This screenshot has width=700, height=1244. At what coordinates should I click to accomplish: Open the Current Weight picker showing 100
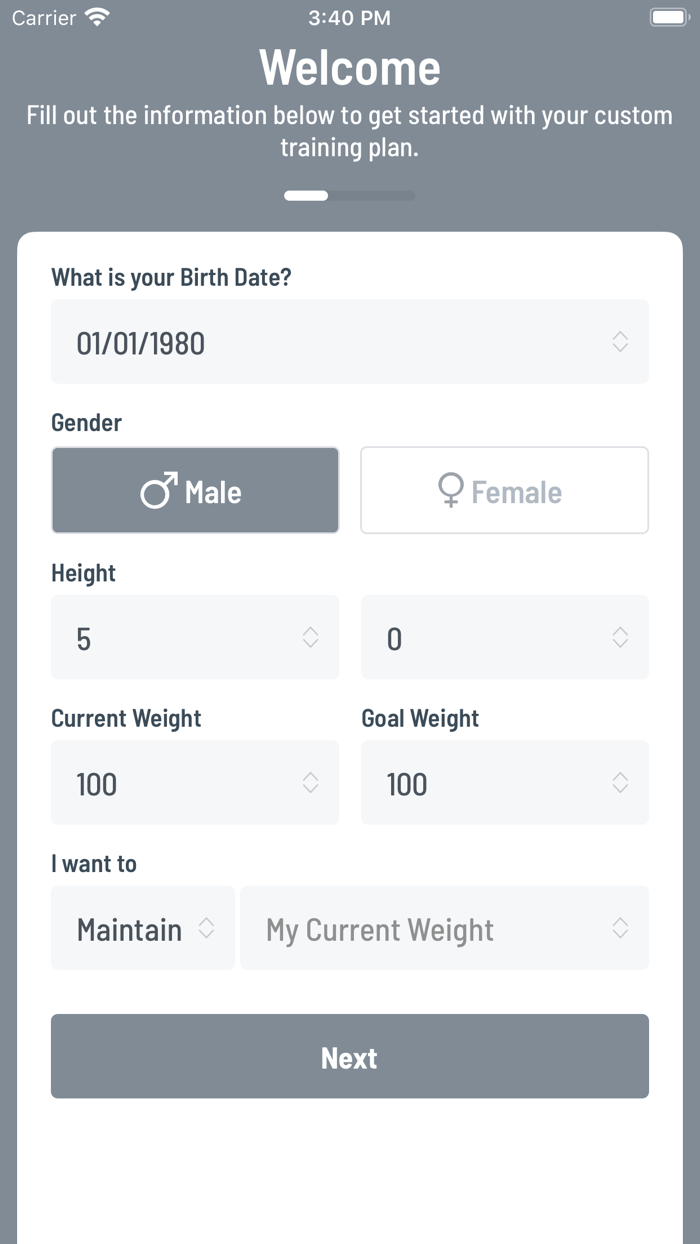click(x=195, y=783)
